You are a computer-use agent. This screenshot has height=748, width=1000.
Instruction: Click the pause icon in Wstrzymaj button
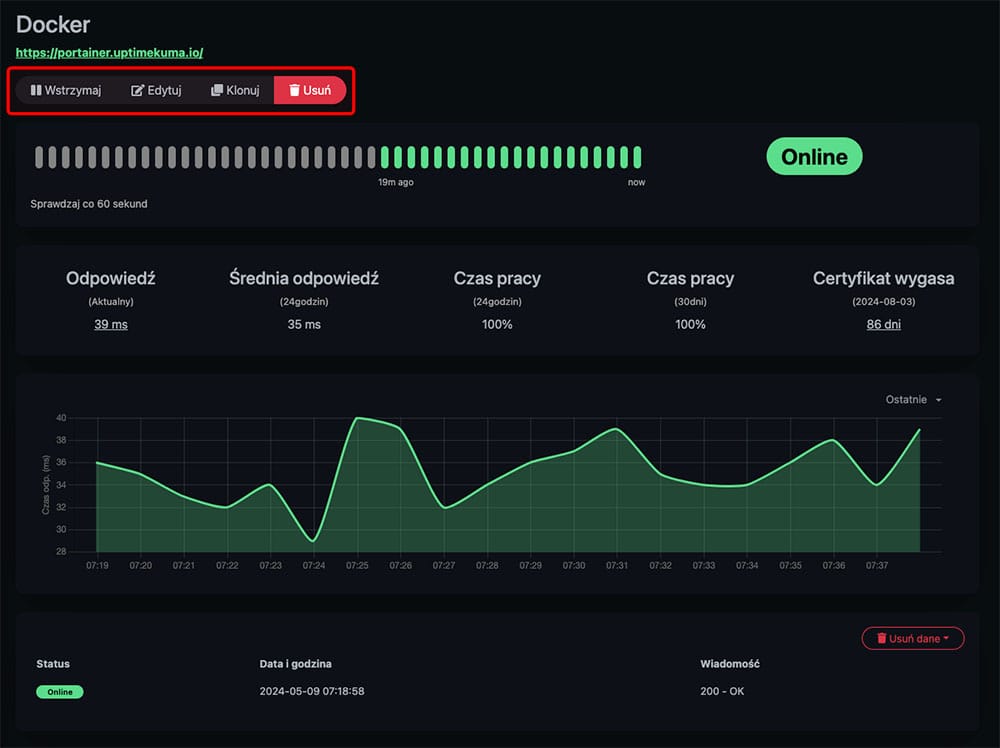pos(36,90)
